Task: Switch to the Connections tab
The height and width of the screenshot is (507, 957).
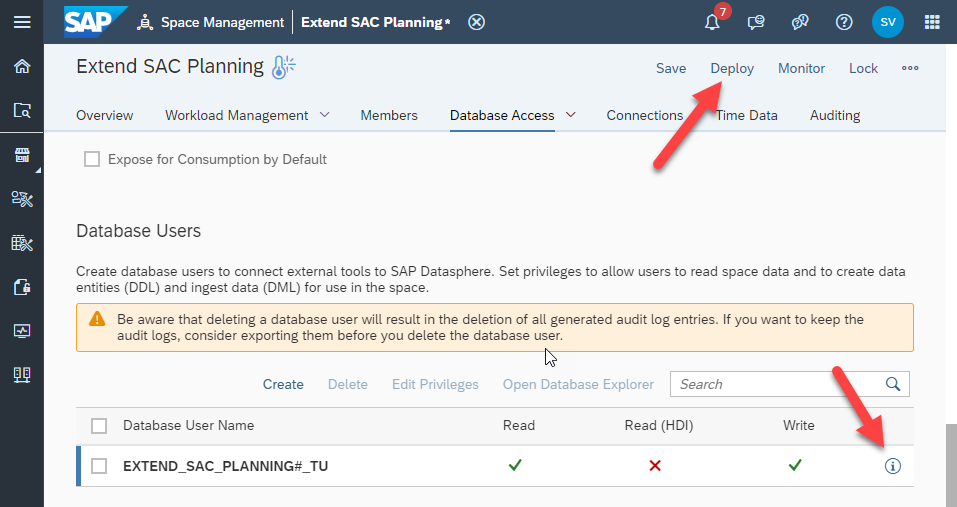Action: point(645,115)
